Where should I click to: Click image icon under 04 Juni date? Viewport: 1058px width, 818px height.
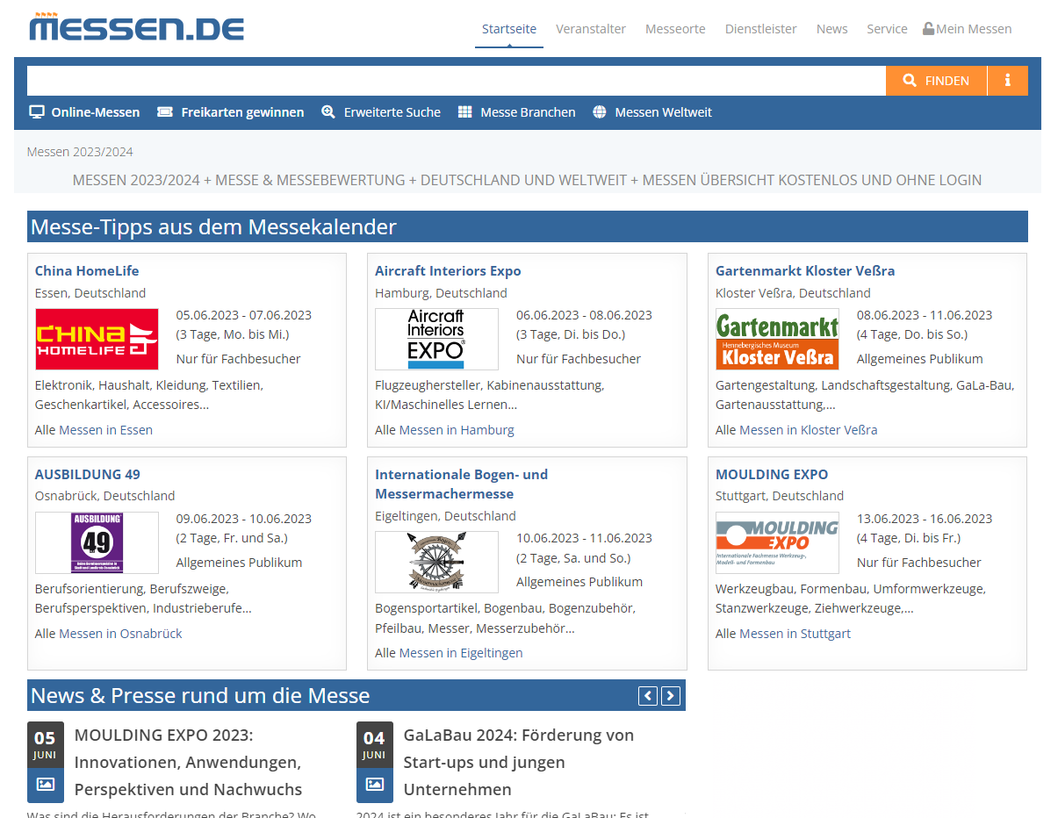click(374, 784)
